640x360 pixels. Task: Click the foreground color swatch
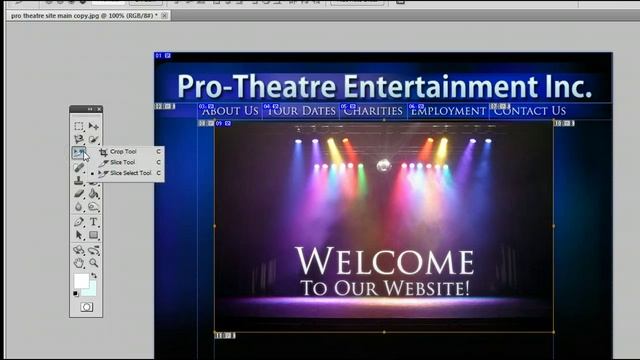81,280
